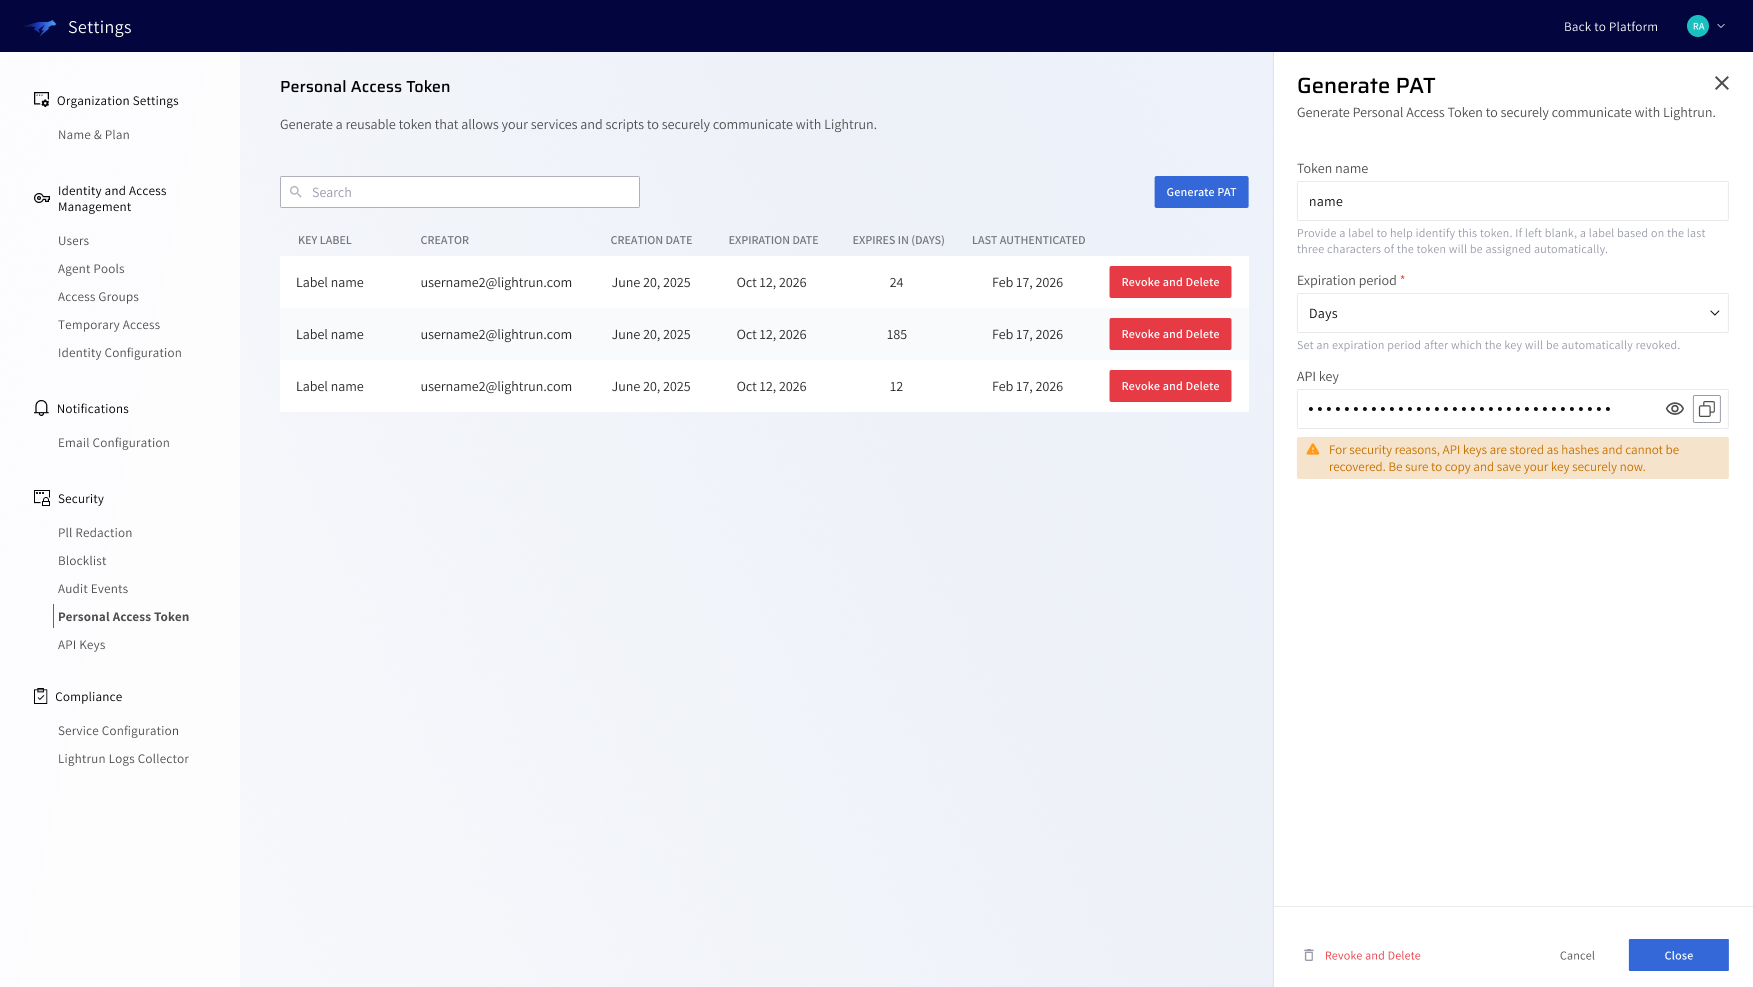Click the Identity and Access Management key icon
This screenshot has width=1753, height=987.
pos(41,198)
